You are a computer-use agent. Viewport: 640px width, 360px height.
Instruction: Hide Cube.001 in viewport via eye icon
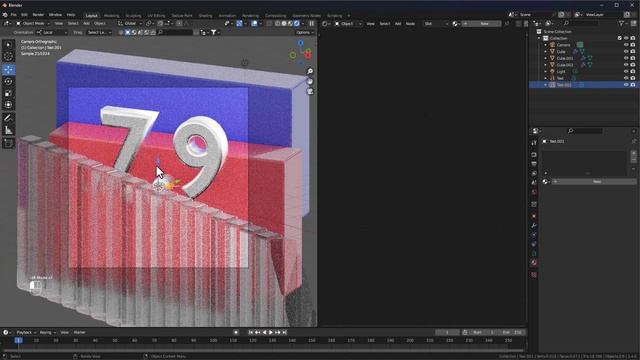click(626, 58)
